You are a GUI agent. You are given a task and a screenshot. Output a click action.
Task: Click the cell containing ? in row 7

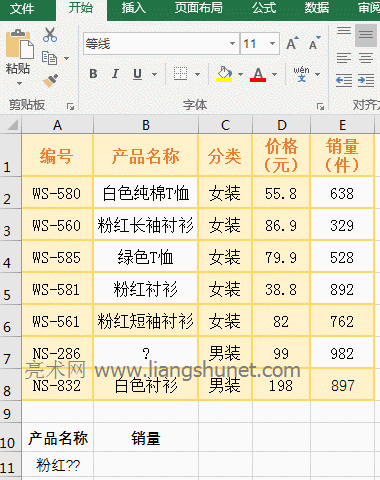point(146,353)
